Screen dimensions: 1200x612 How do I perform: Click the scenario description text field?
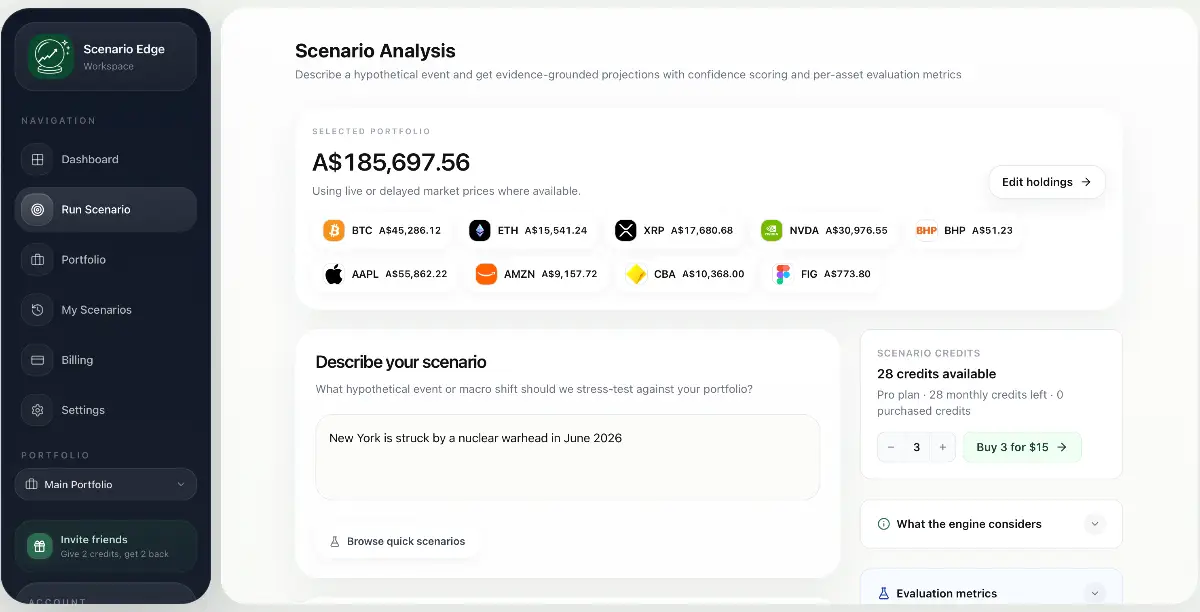pos(567,457)
